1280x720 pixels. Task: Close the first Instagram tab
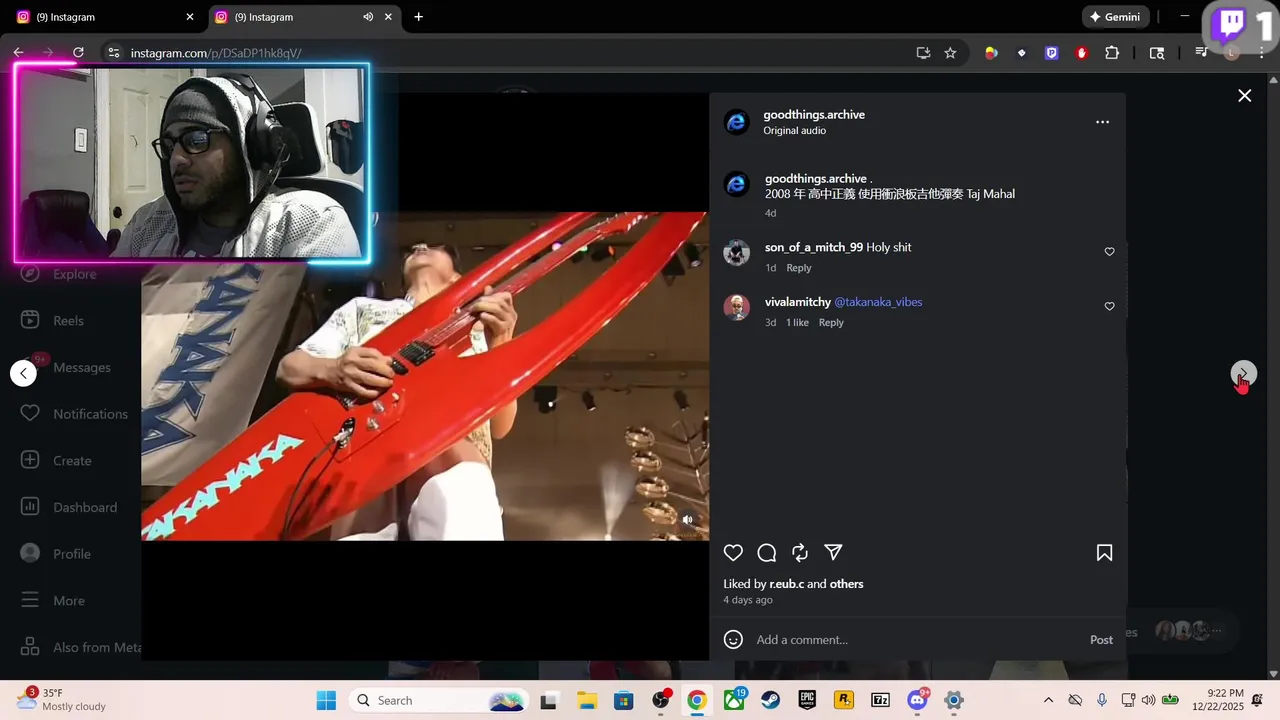click(190, 17)
